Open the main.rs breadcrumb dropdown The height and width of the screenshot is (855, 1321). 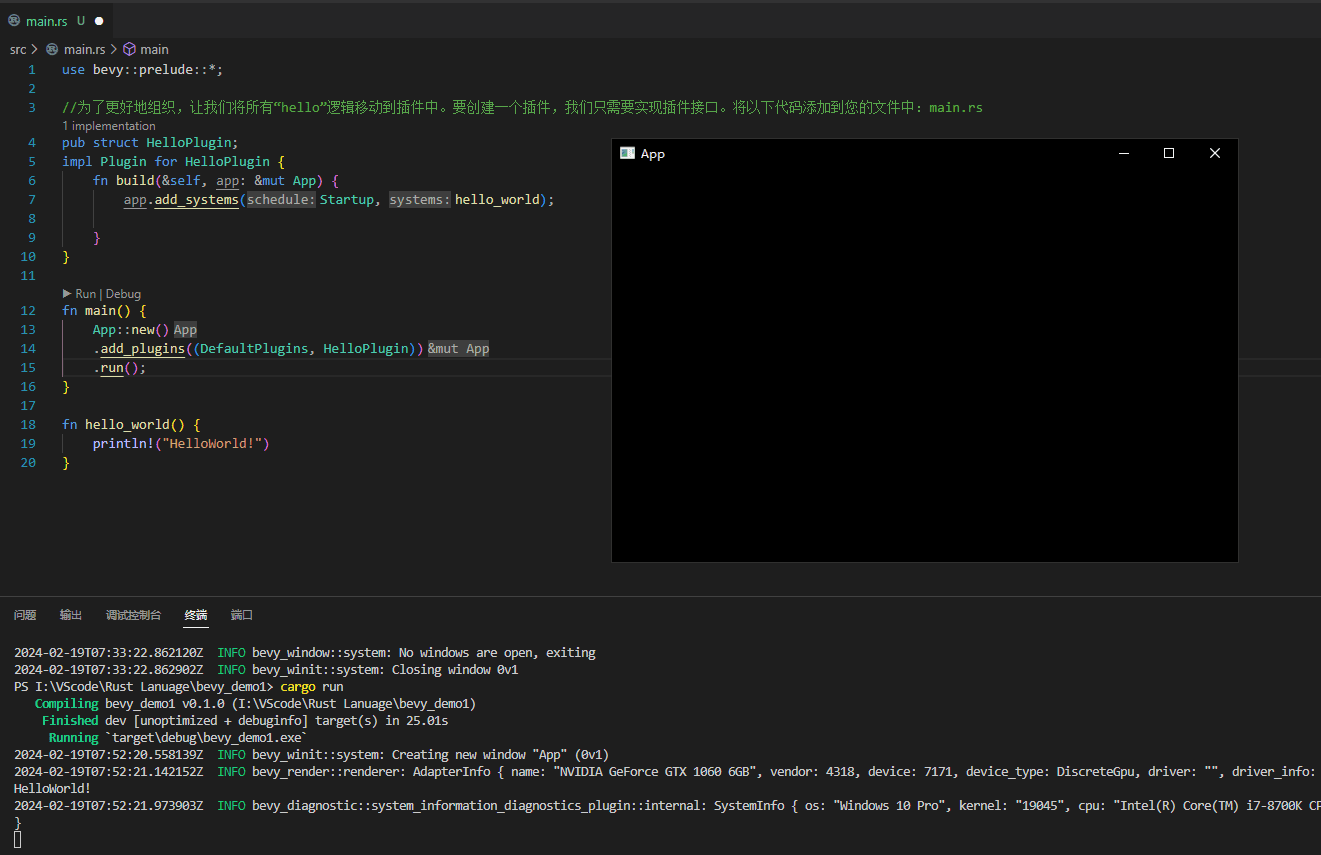[x=84, y=49]
